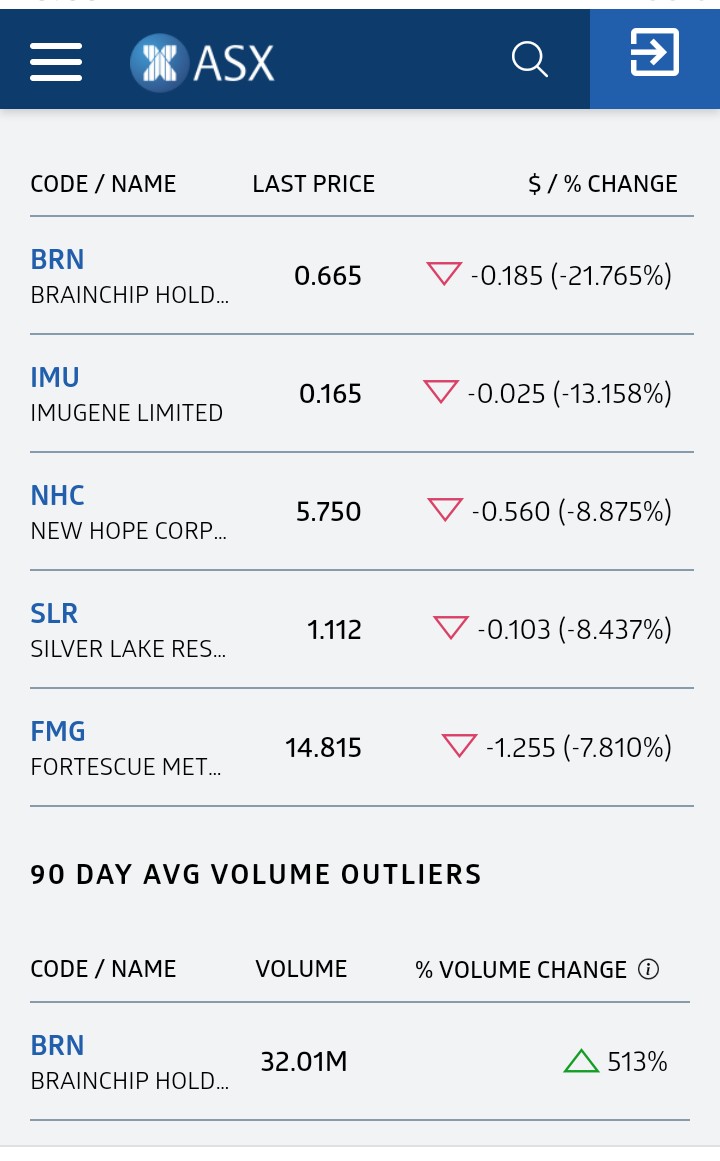The height and width of the screenshot is (1161, 720).
Task: Click the red down triangle for BRN
Action: 444,274
